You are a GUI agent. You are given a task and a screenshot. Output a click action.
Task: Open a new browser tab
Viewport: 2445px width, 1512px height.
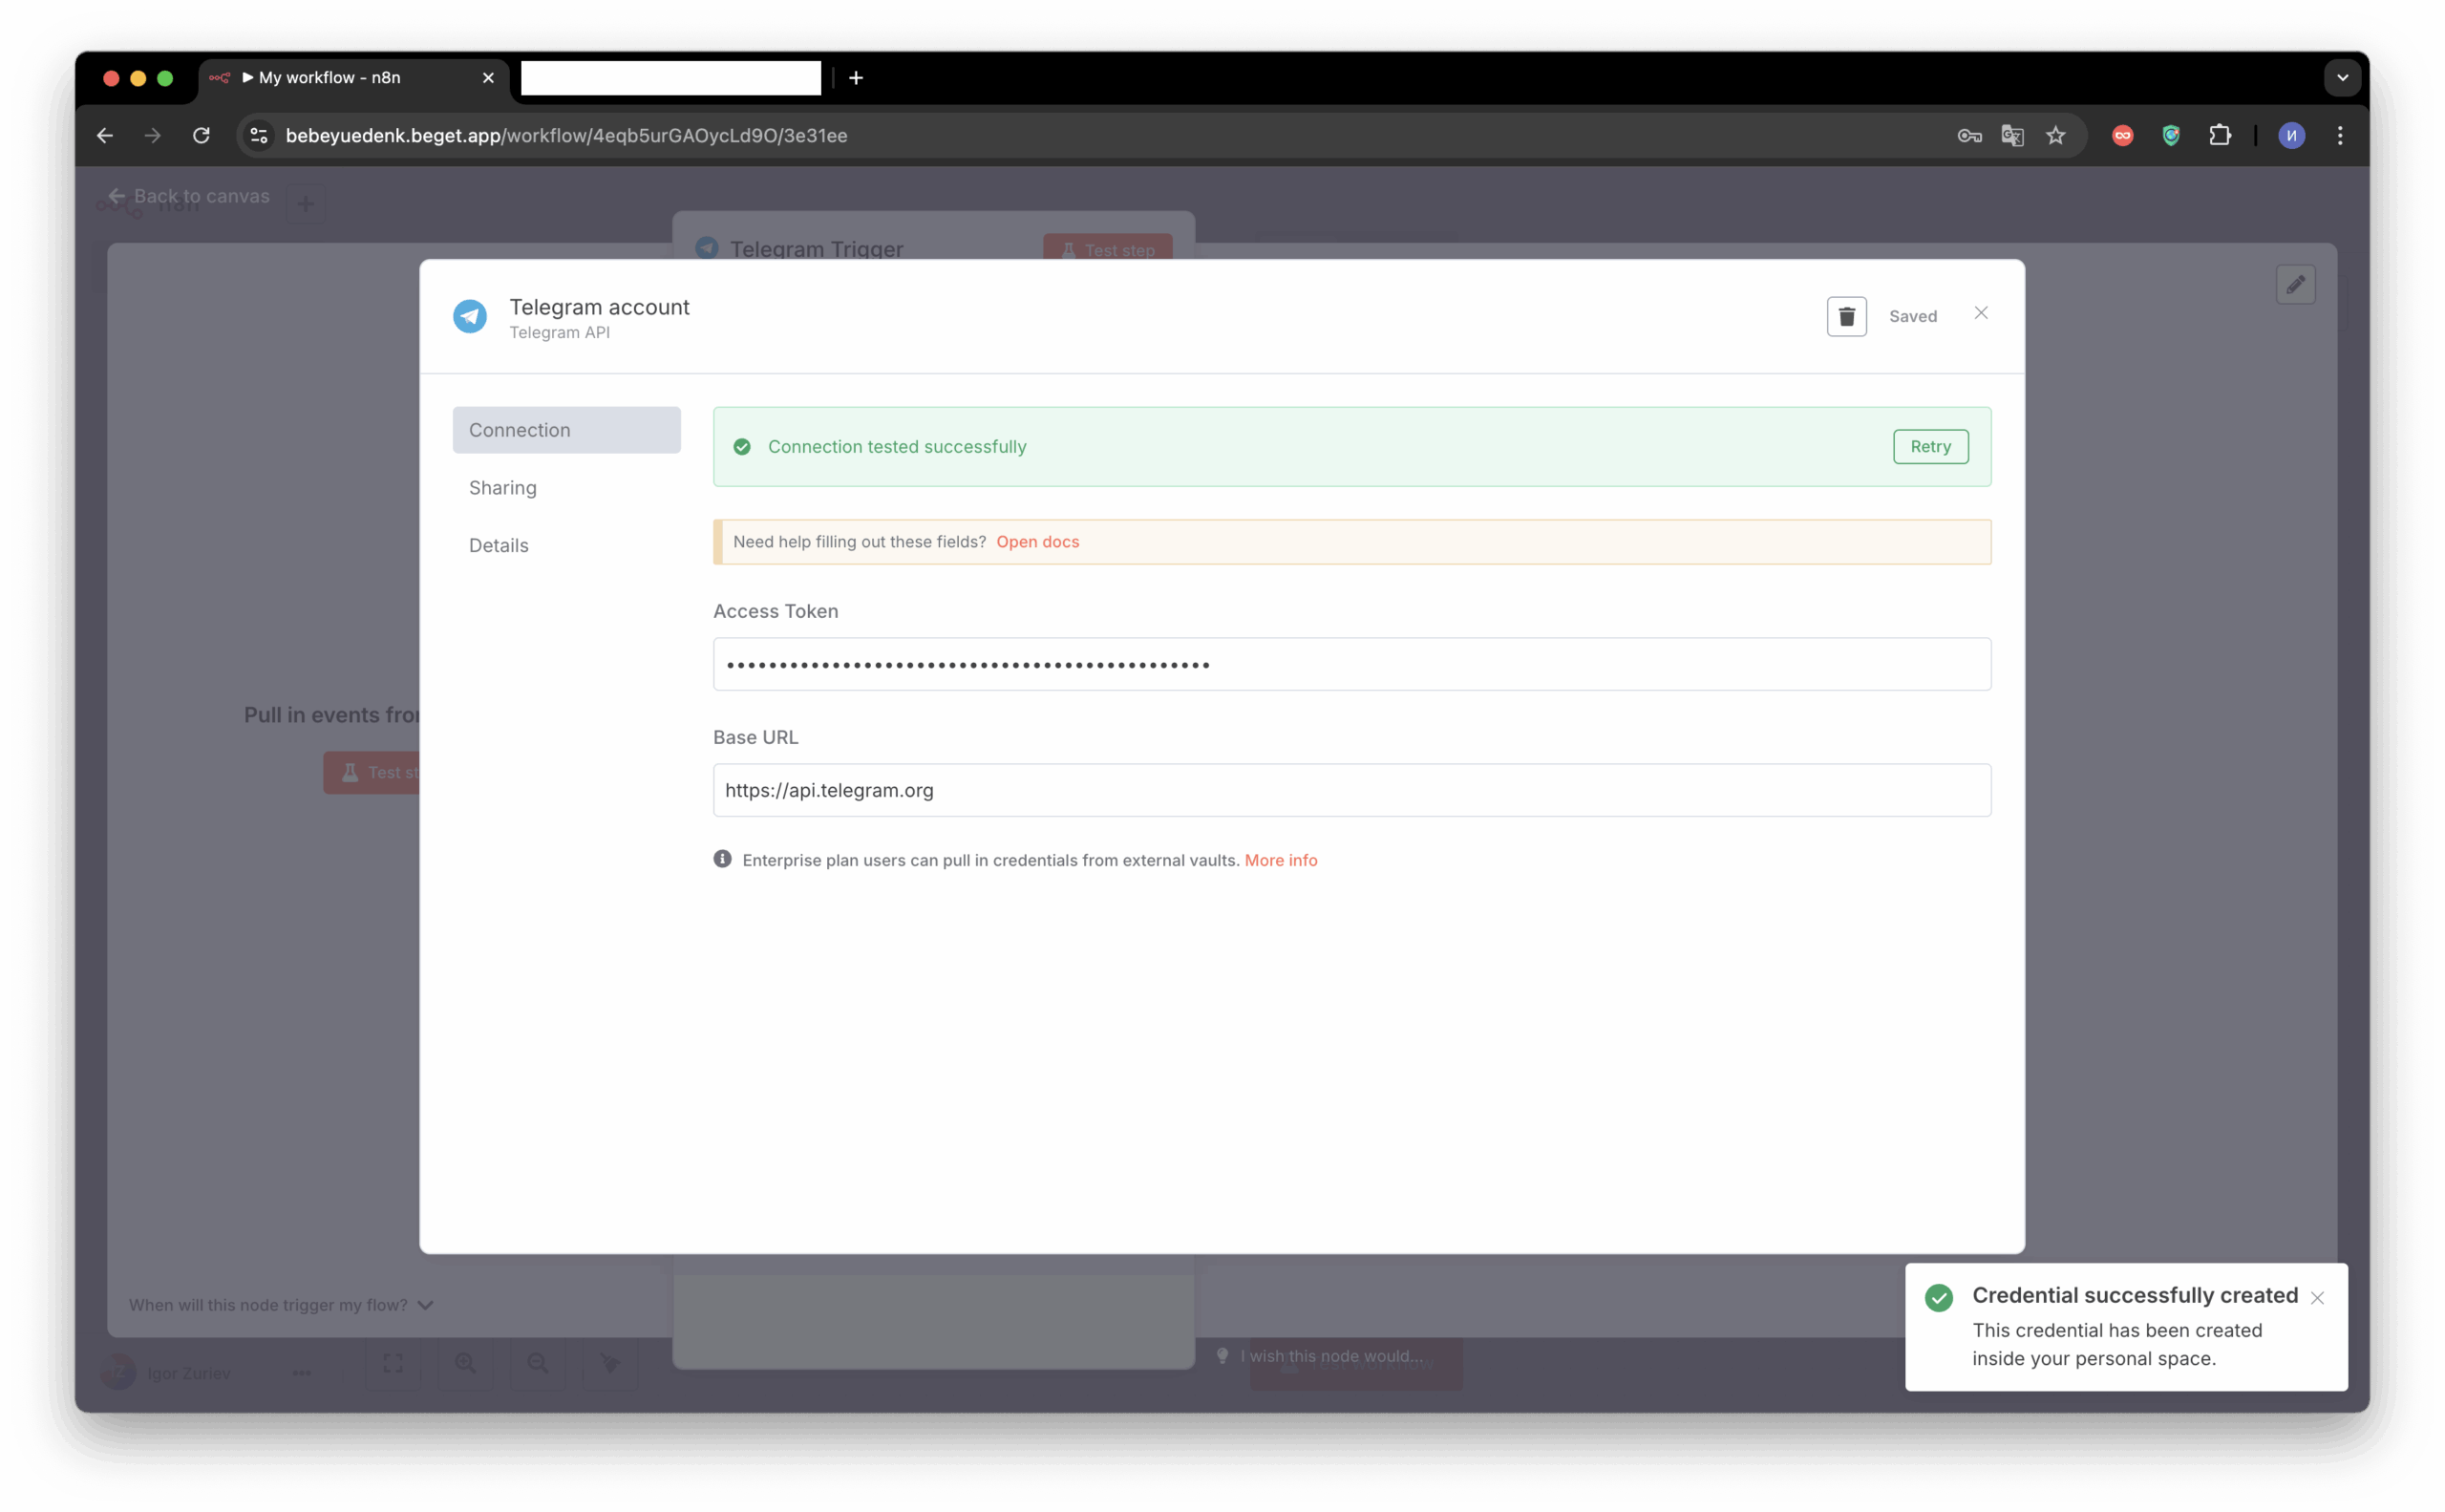pos(856,78)
